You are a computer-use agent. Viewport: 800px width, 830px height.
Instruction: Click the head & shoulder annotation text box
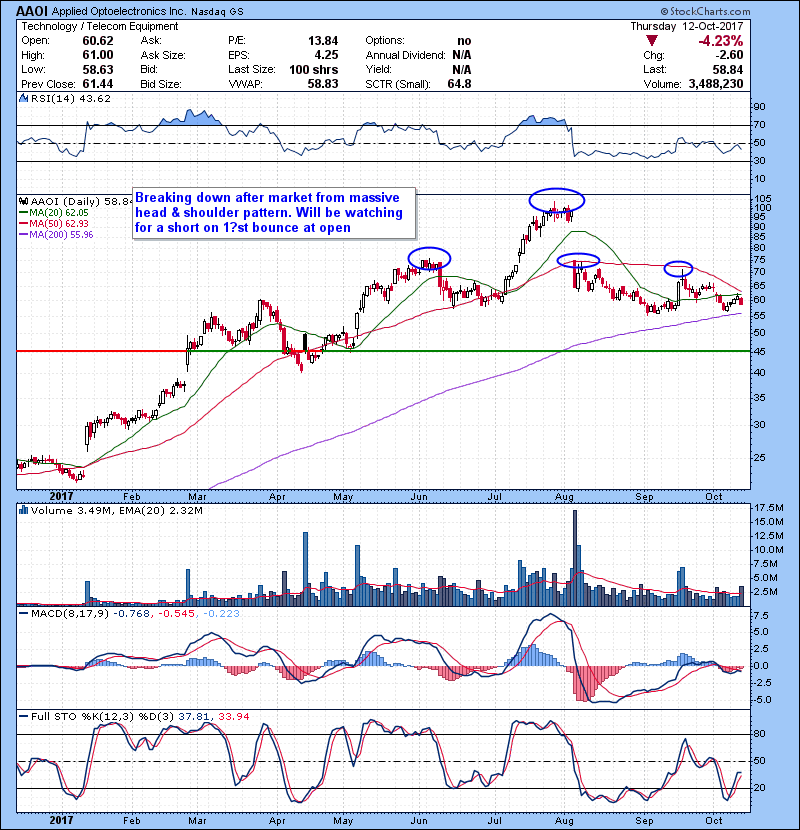[274, 213]
